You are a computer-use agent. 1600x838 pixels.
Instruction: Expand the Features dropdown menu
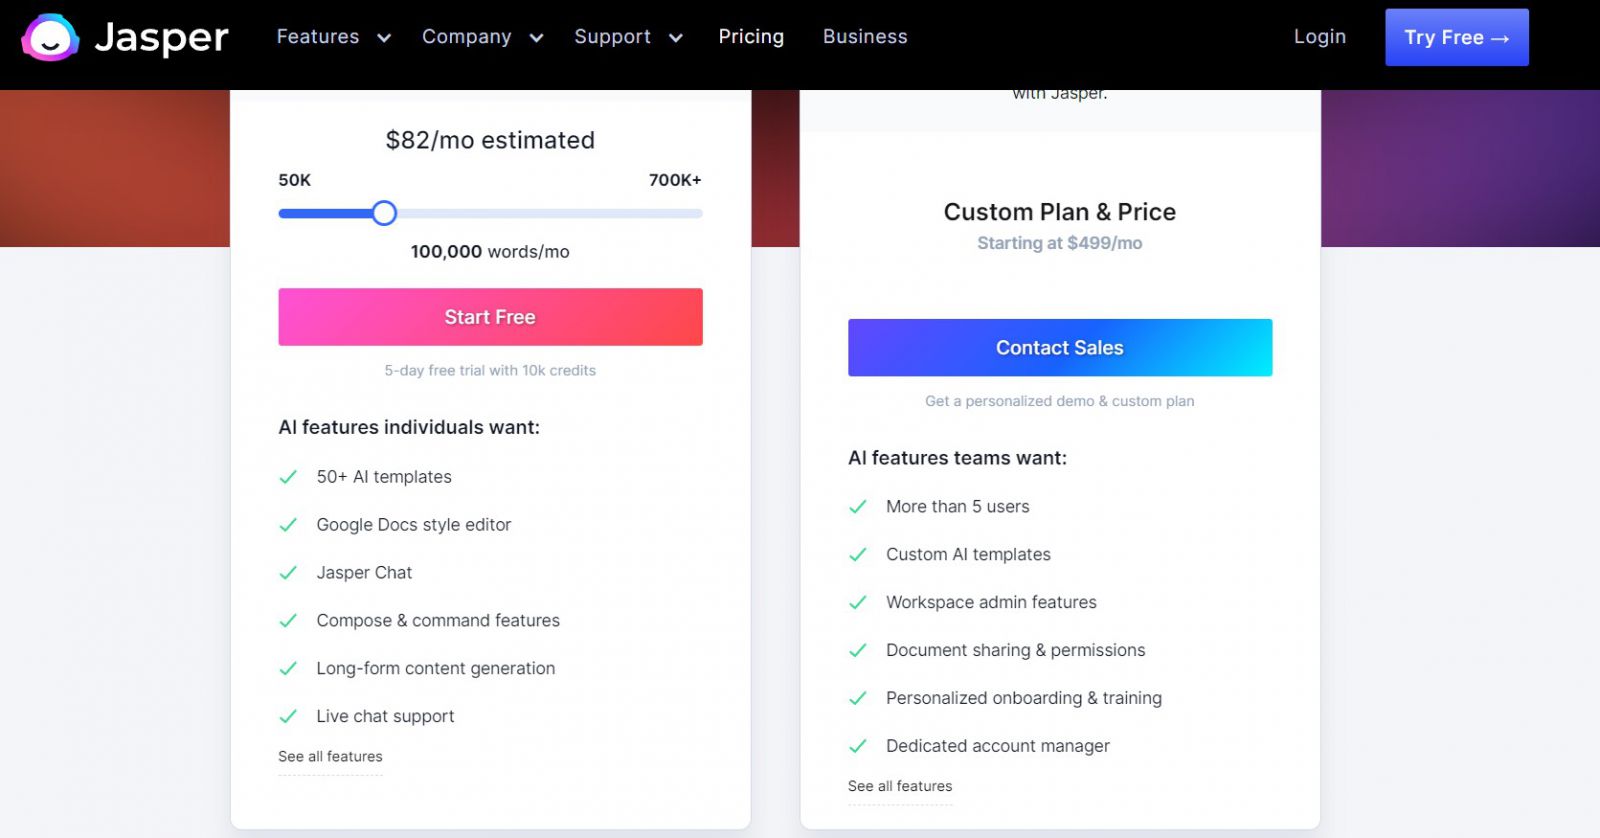pyautogui.click(x=333, y=37)
